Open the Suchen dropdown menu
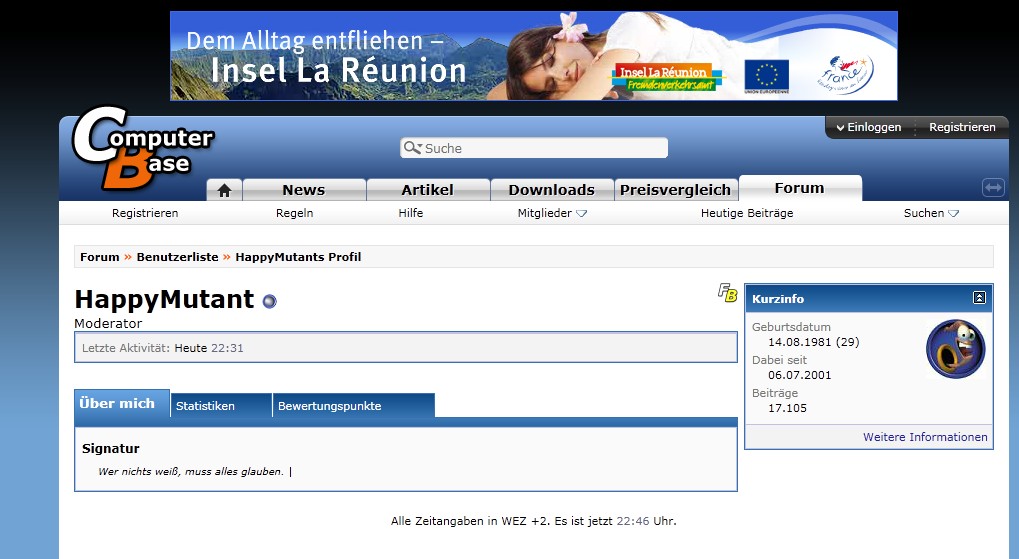Viewport: 1019px width, 559px height. (931, 213)
